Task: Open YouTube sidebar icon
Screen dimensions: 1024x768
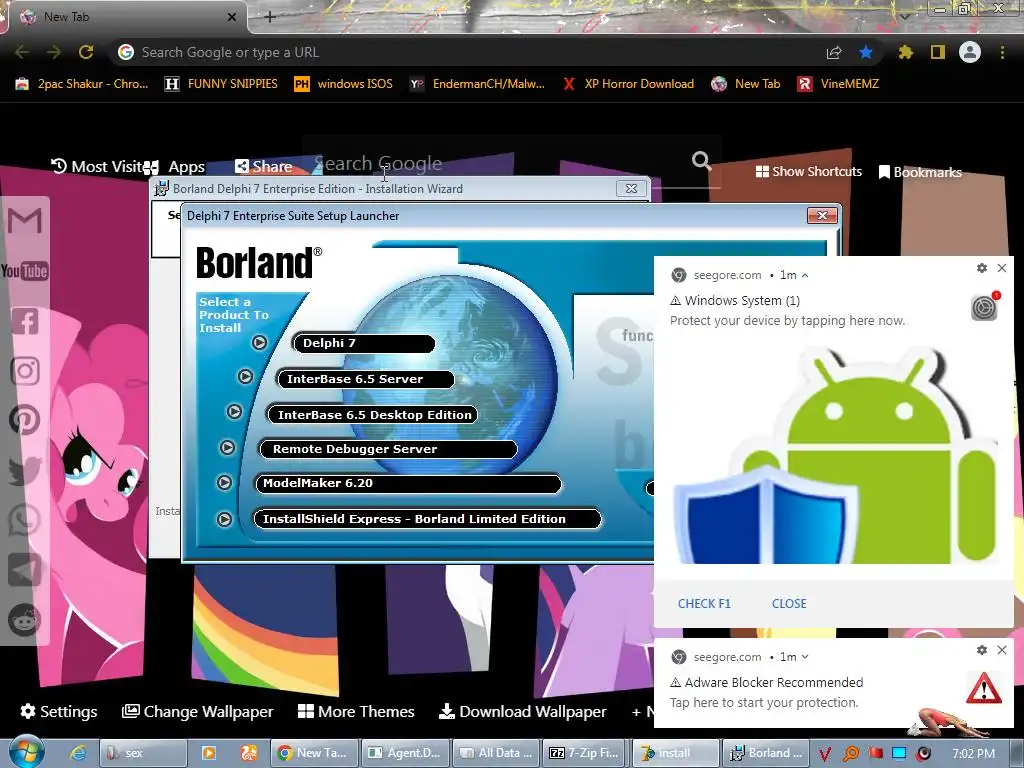Action: pyautogui.click(x=25, y=271)
